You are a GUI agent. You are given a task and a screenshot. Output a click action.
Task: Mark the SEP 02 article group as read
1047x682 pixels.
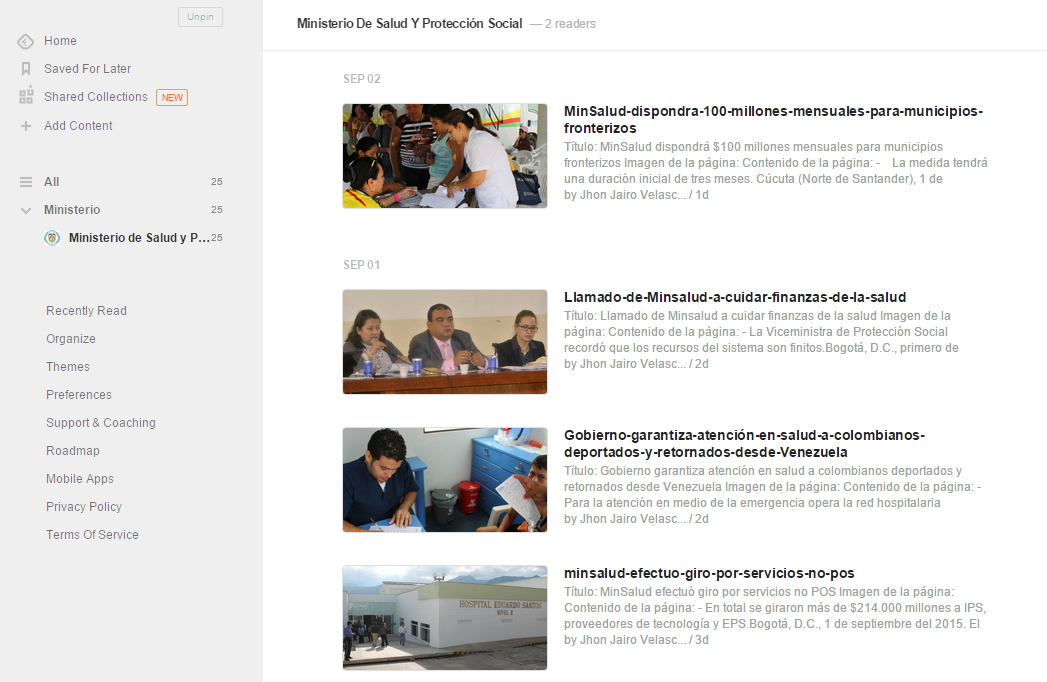tap(361, 78)
